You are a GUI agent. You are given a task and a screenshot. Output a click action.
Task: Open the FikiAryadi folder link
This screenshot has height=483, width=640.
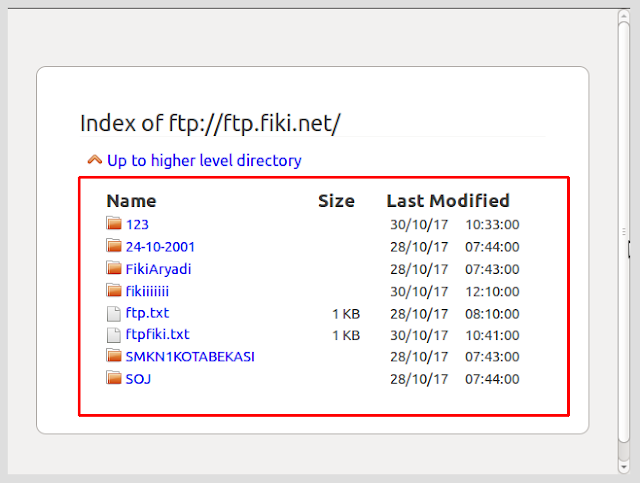[158, 268]
